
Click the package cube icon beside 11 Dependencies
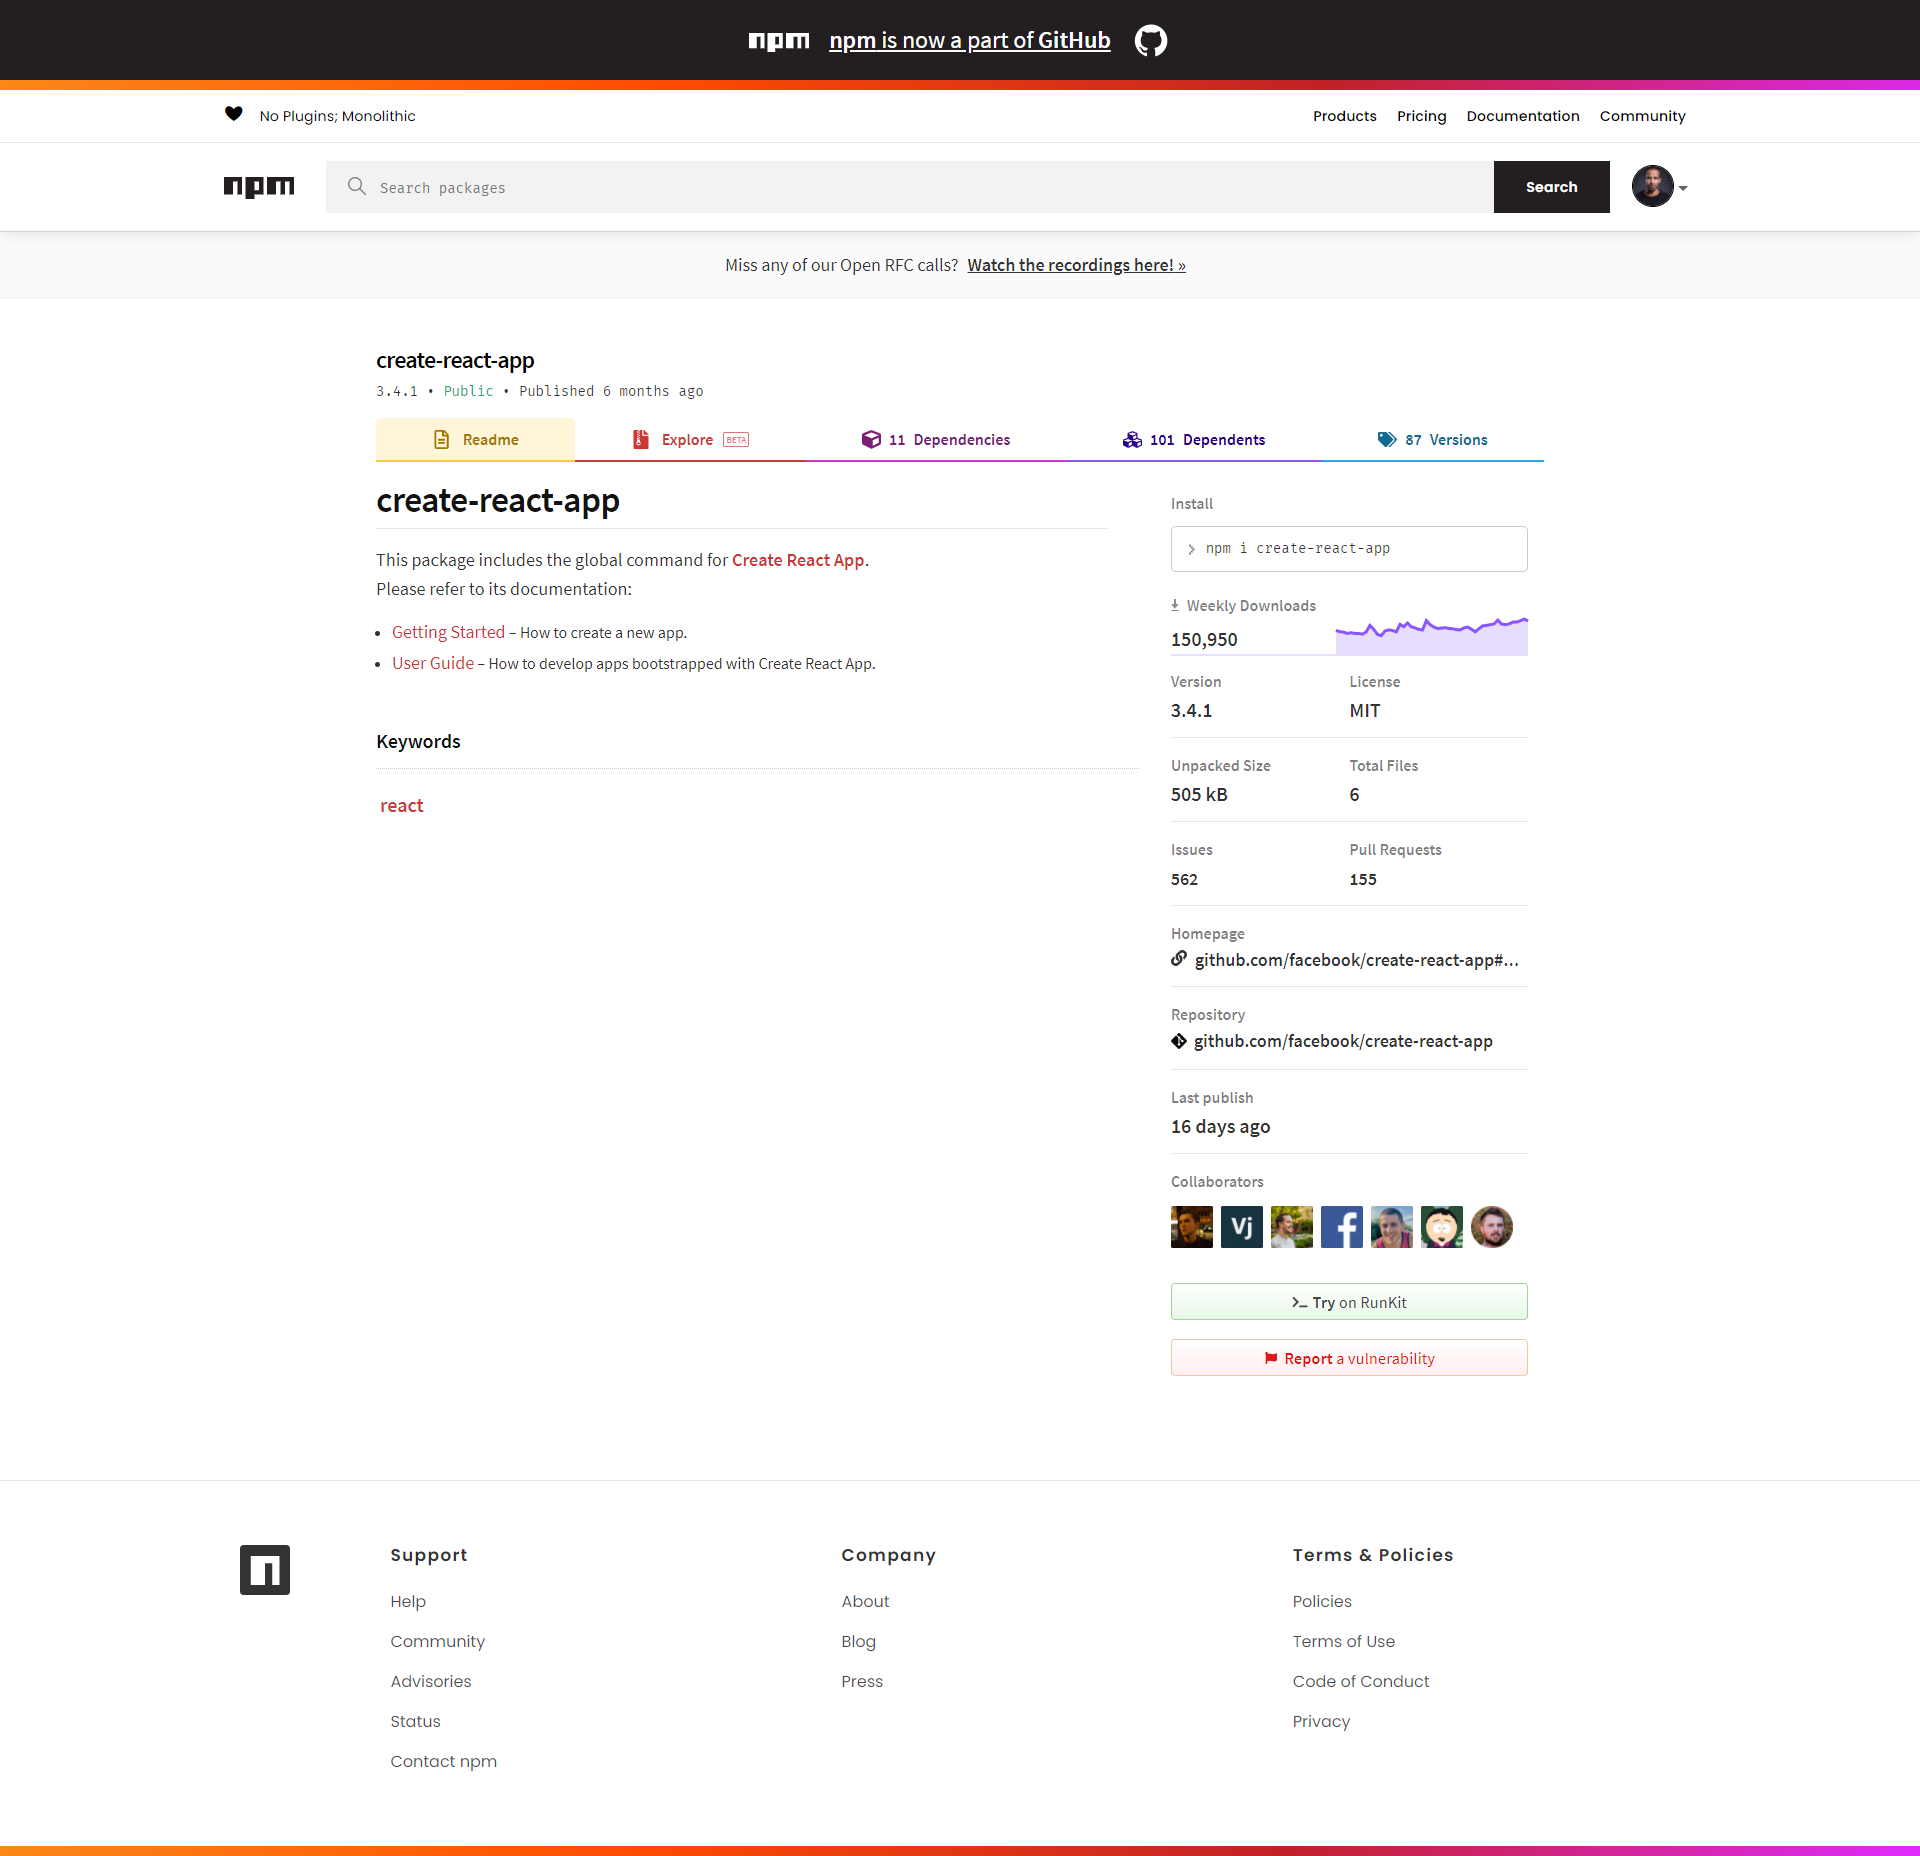(870, 439)
